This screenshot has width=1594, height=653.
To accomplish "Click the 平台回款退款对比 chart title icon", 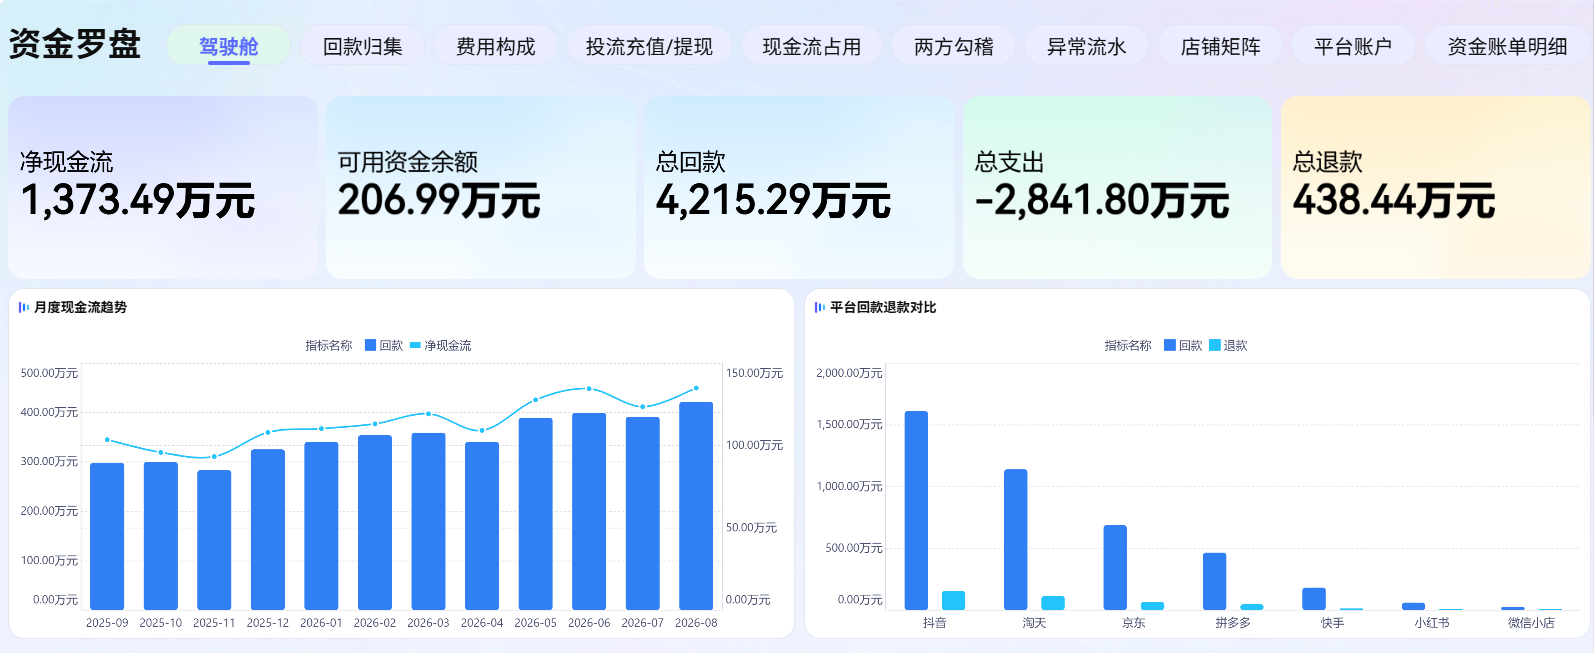I will [x=820, y=307].
